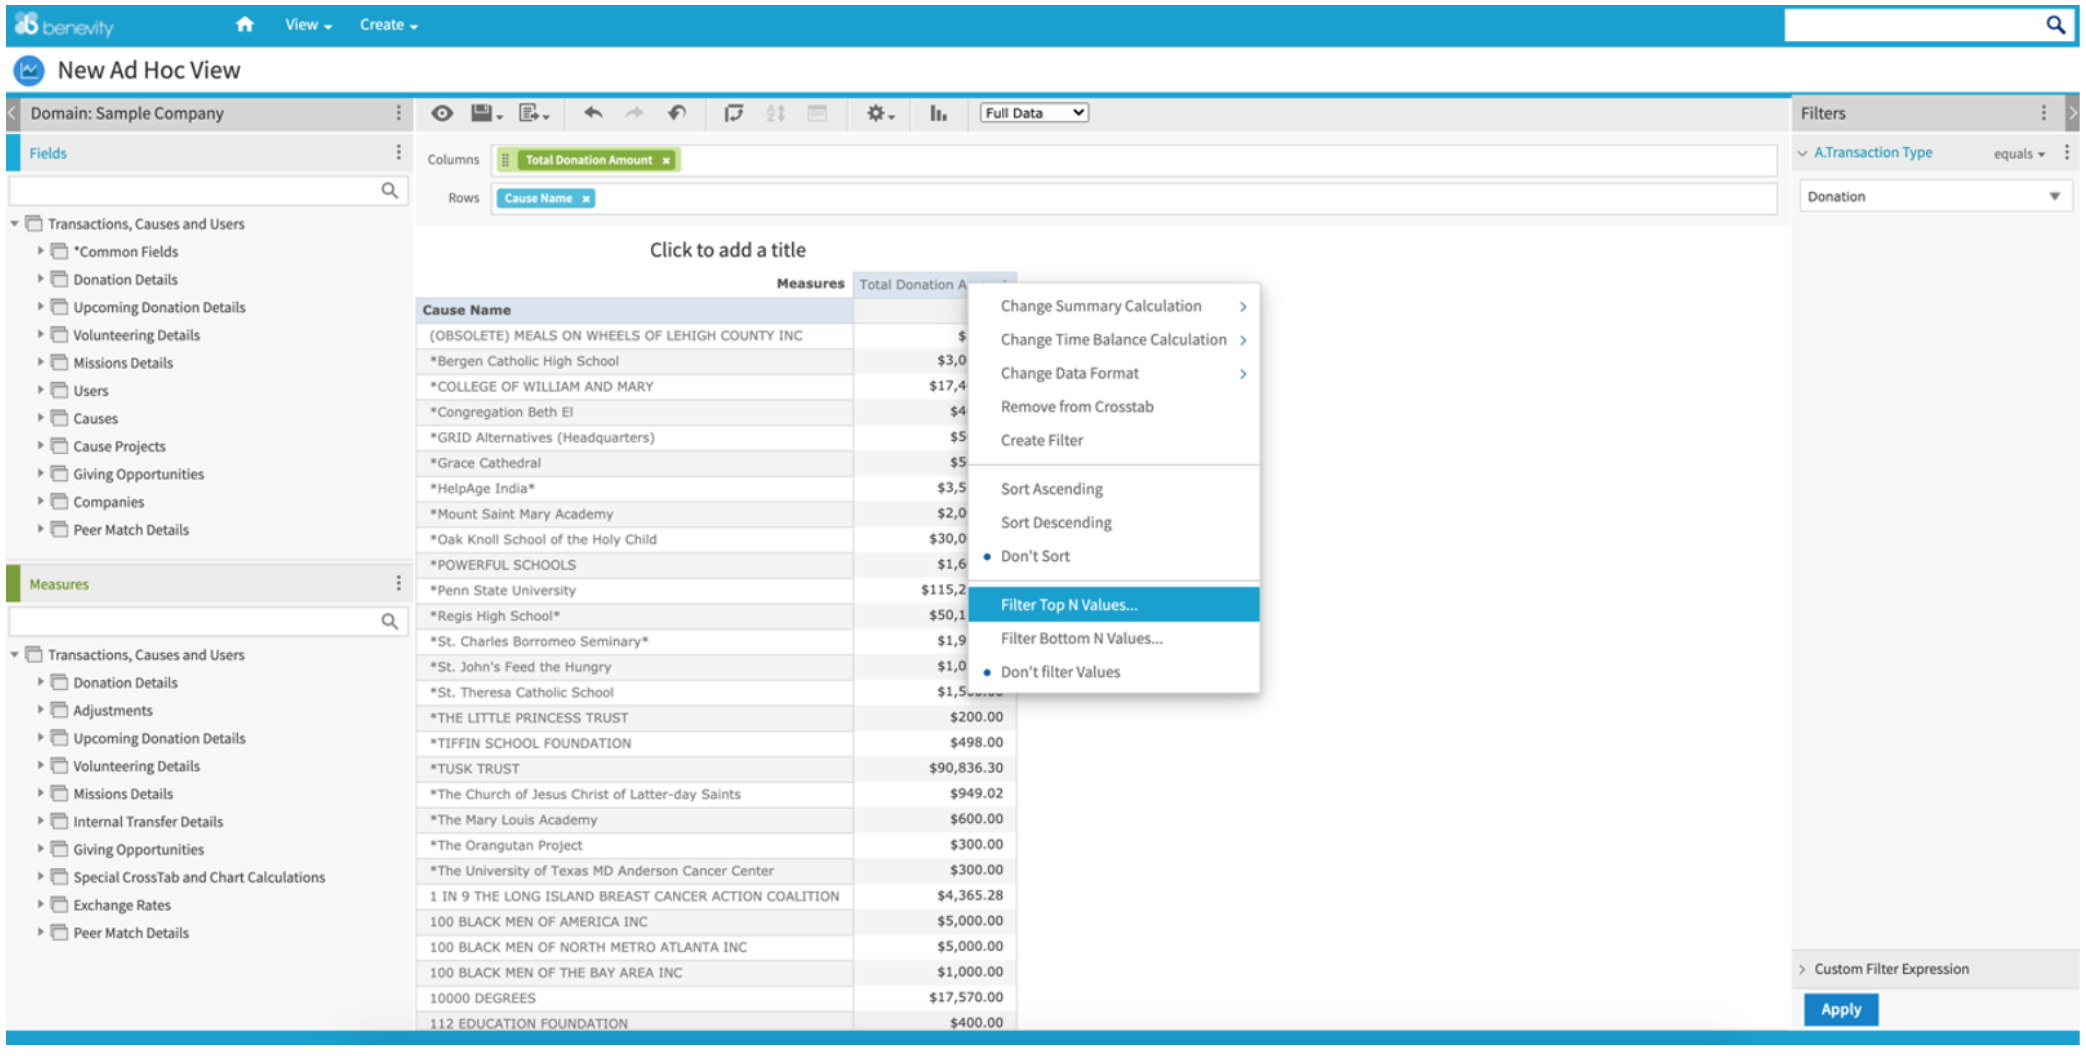The image size is (2086, 1056).
Task: Click the Total Donation Amount header
Action: [912, 285]
